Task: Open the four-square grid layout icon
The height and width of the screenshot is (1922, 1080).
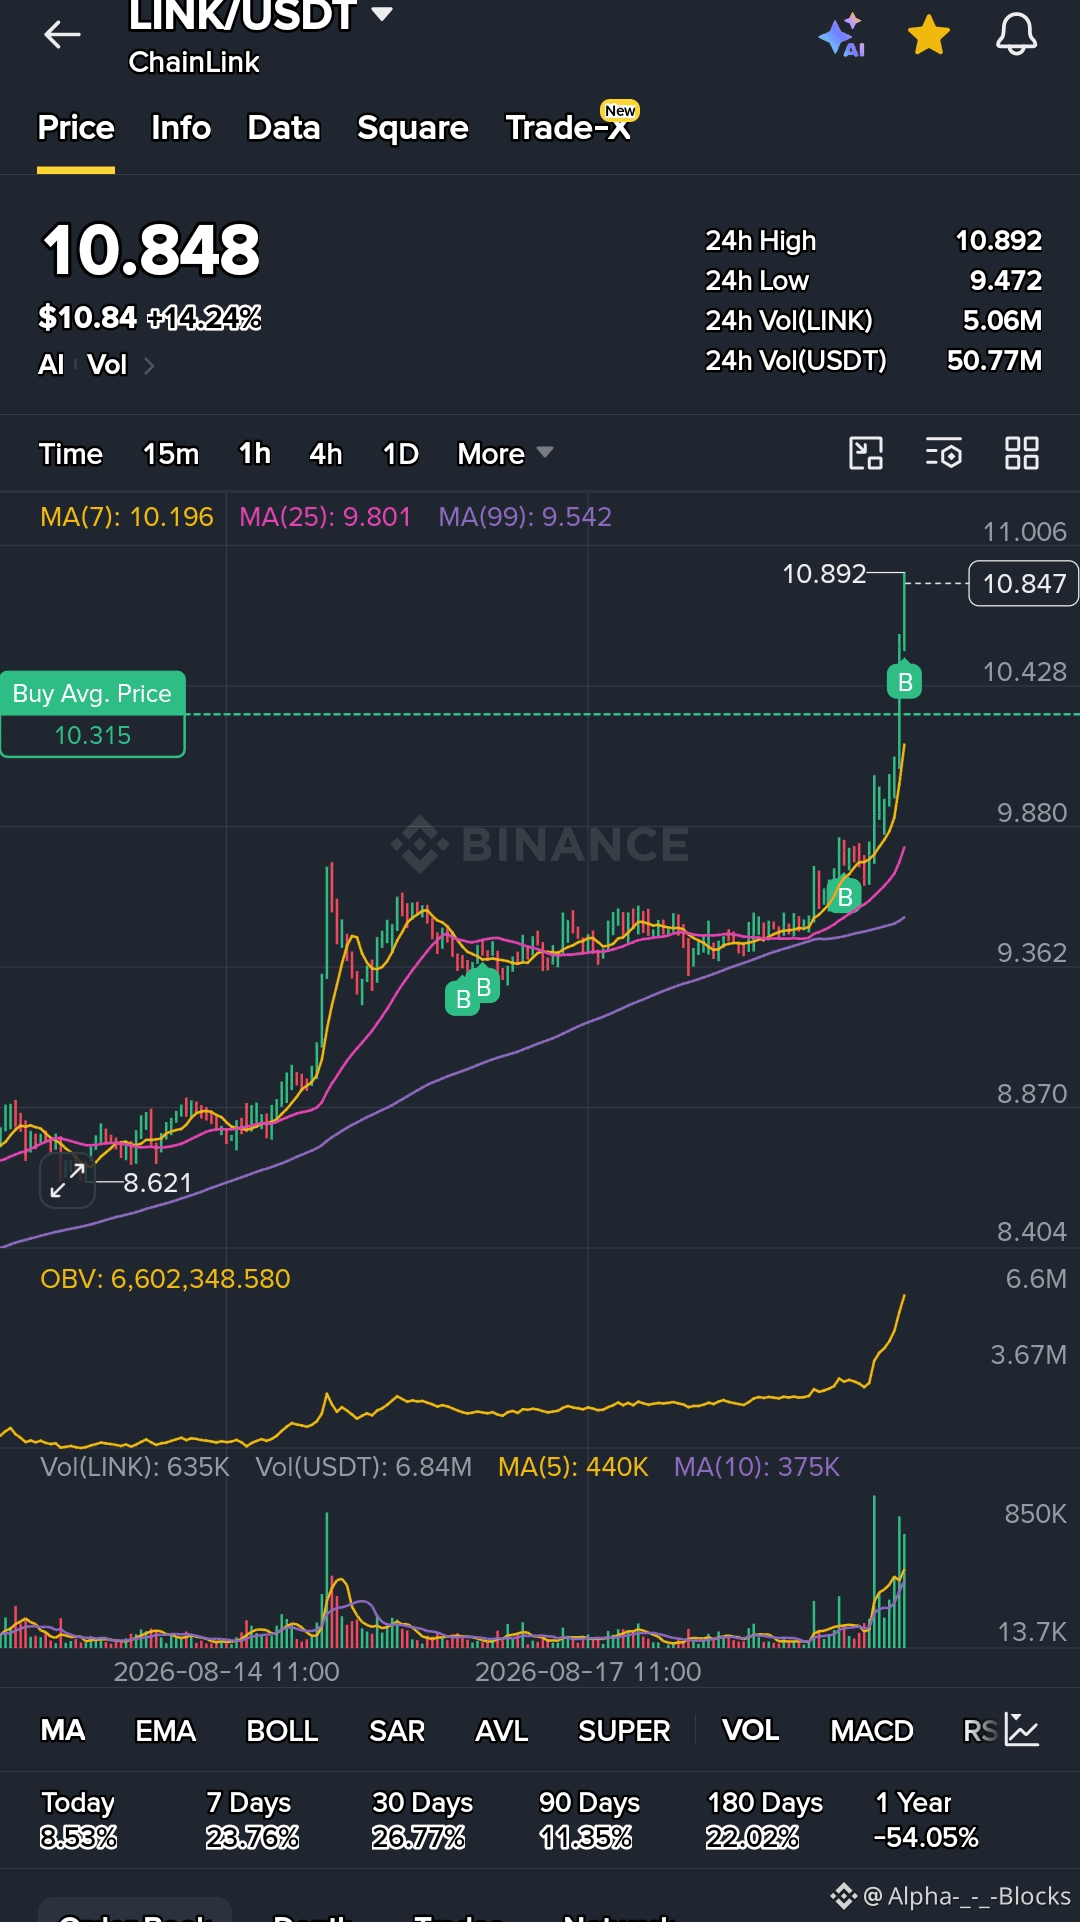Action: click(x=1022, y=453)
